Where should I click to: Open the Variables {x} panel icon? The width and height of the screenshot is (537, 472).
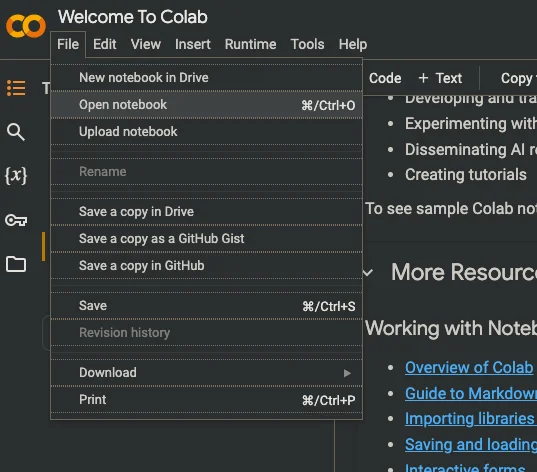(16, 175)
